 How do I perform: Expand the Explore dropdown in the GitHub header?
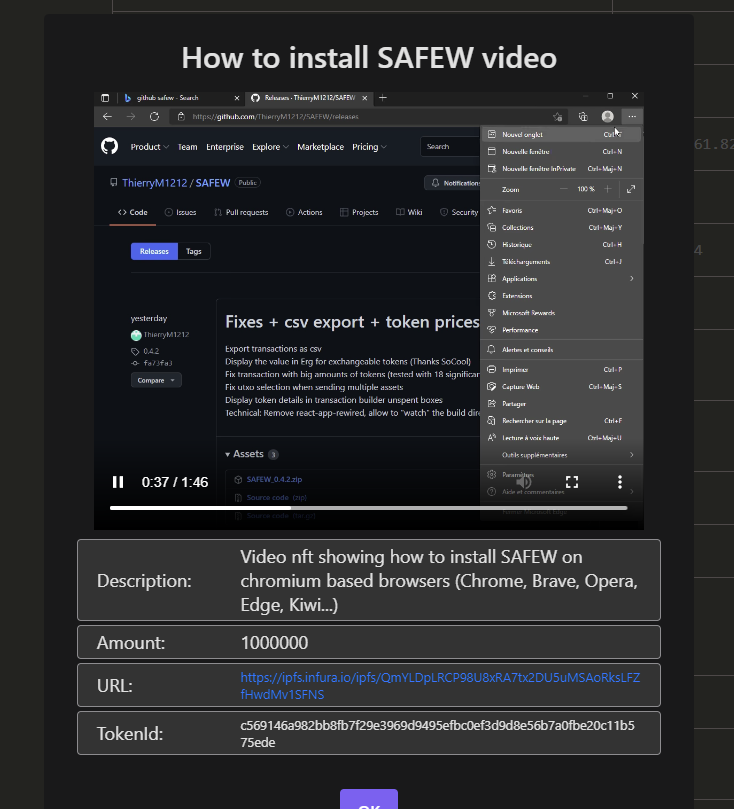[x=270, y=147]
